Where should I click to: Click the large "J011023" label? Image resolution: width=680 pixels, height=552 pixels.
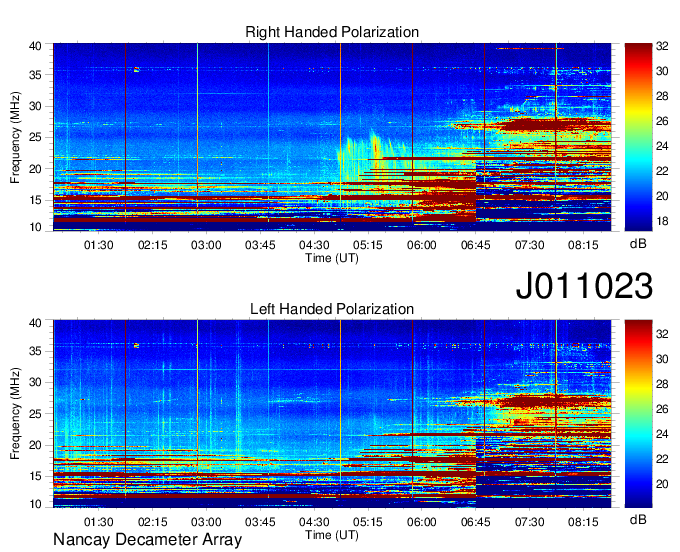pos(584,286)
